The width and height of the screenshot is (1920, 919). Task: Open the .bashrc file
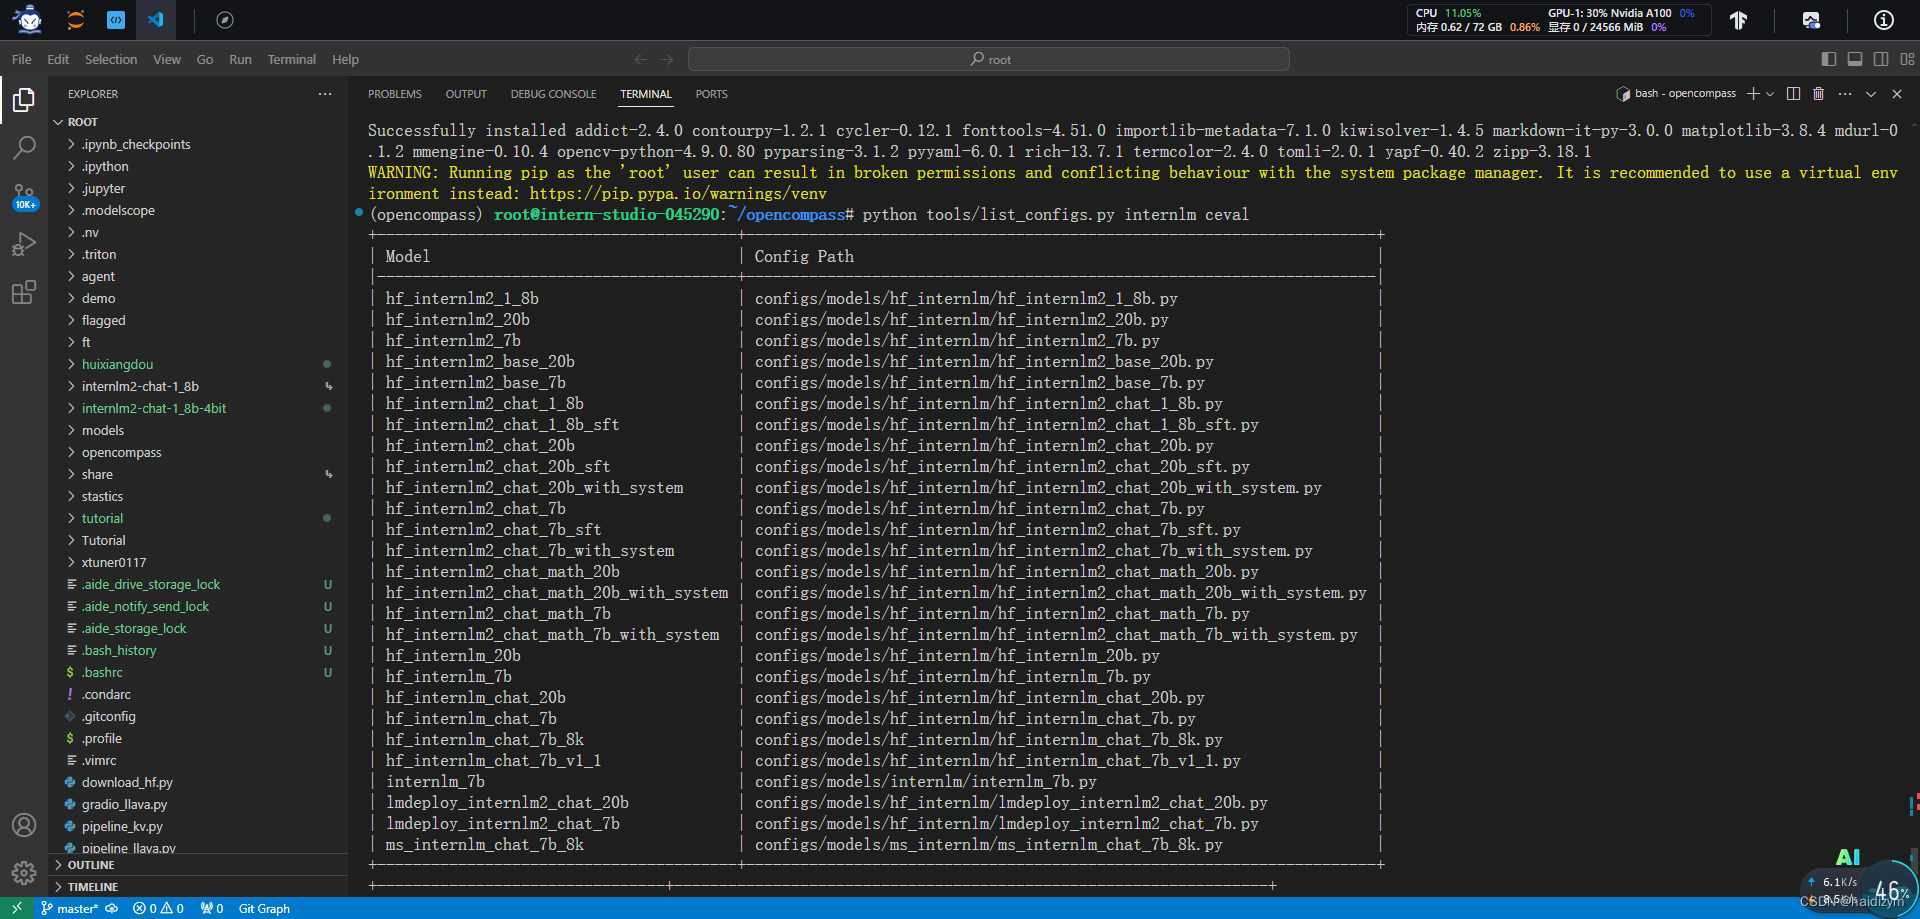[x=198, y=672]
